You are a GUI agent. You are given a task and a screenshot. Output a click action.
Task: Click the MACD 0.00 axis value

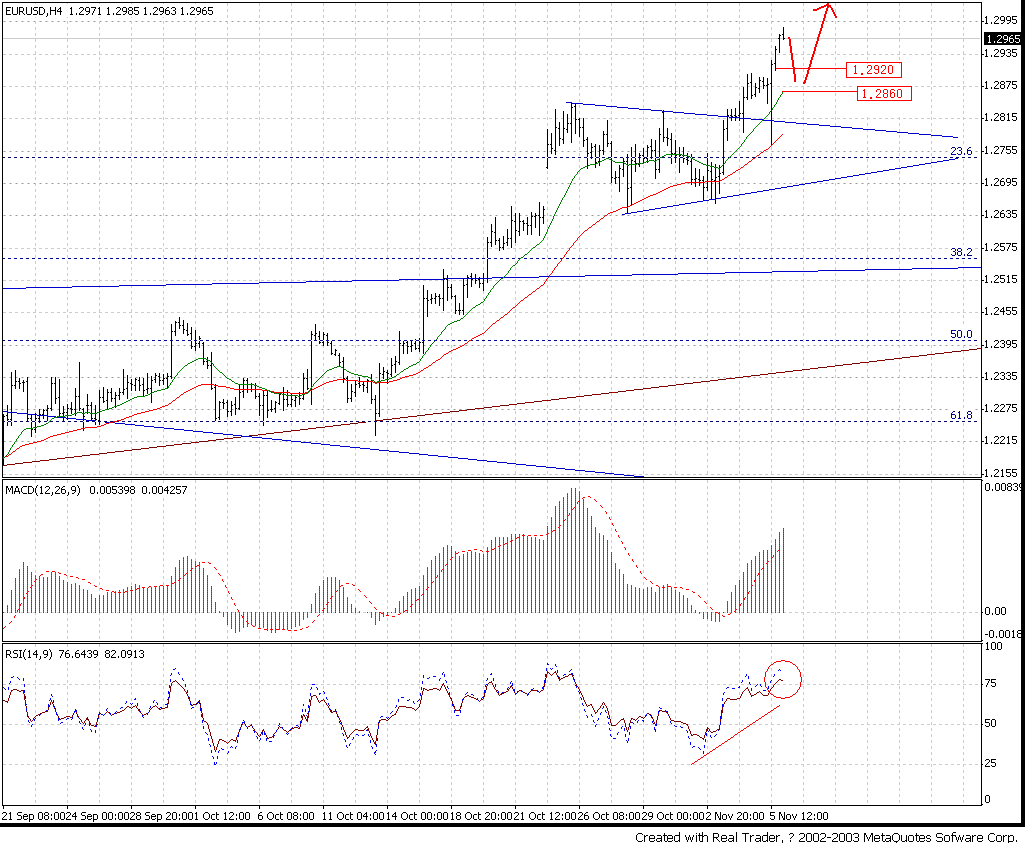coord(996,611)
